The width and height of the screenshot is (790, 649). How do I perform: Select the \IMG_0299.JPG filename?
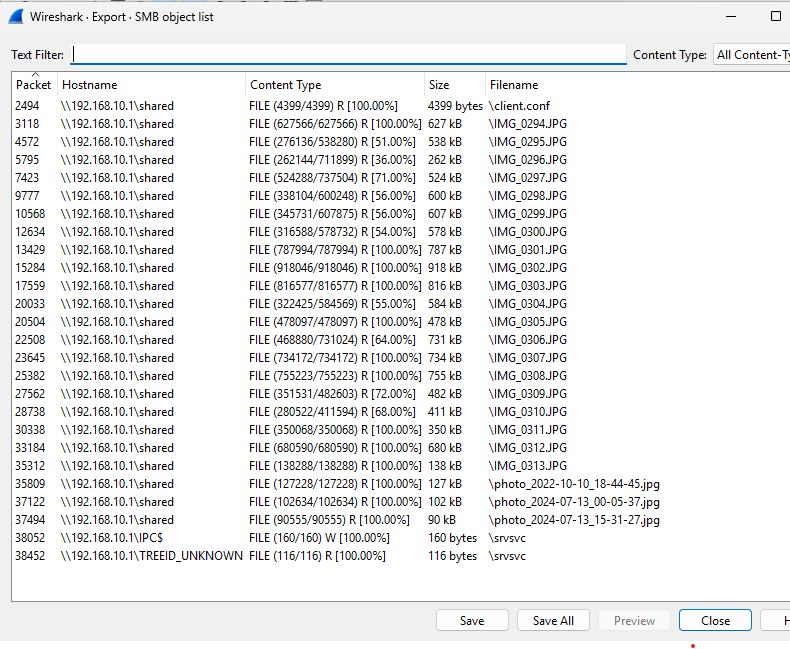click(528, 214)
